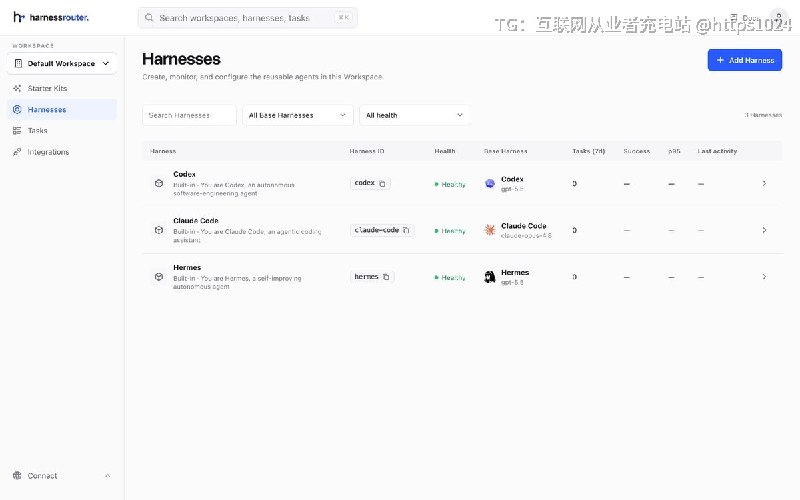Click the Success column header
The width and height of the screenshot is (800, 500).
[637, 151]
